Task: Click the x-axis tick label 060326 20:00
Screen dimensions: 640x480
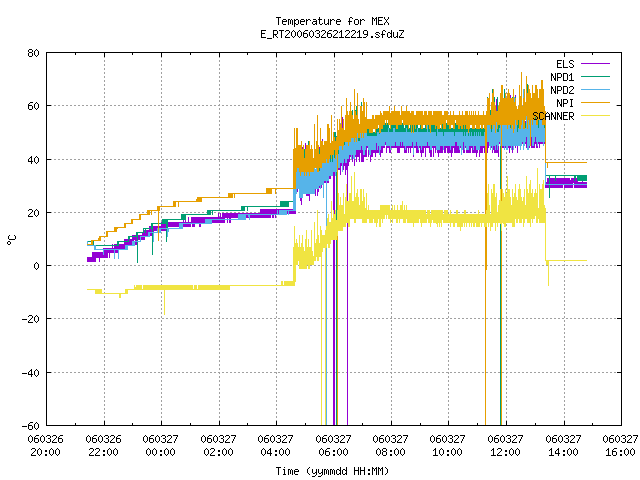Action: [x=46, y=446]
